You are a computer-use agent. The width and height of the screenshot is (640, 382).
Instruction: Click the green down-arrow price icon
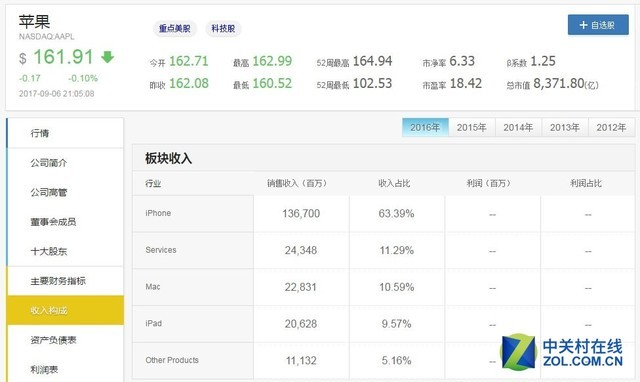coord(107,57)
